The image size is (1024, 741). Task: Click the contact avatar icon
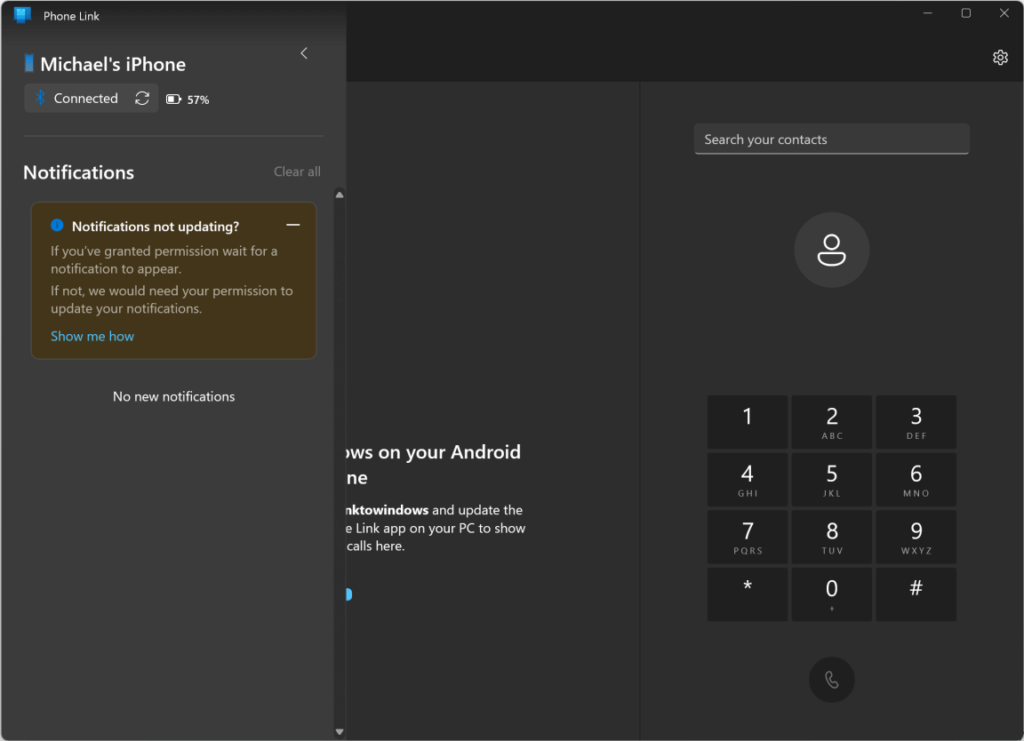coord(831,250)
